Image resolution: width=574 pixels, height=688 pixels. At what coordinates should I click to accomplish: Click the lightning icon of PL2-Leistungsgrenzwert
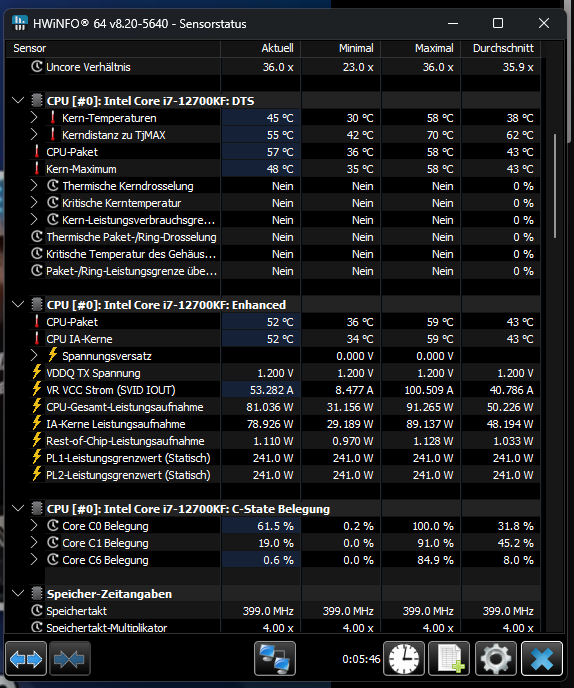[37, 475]
